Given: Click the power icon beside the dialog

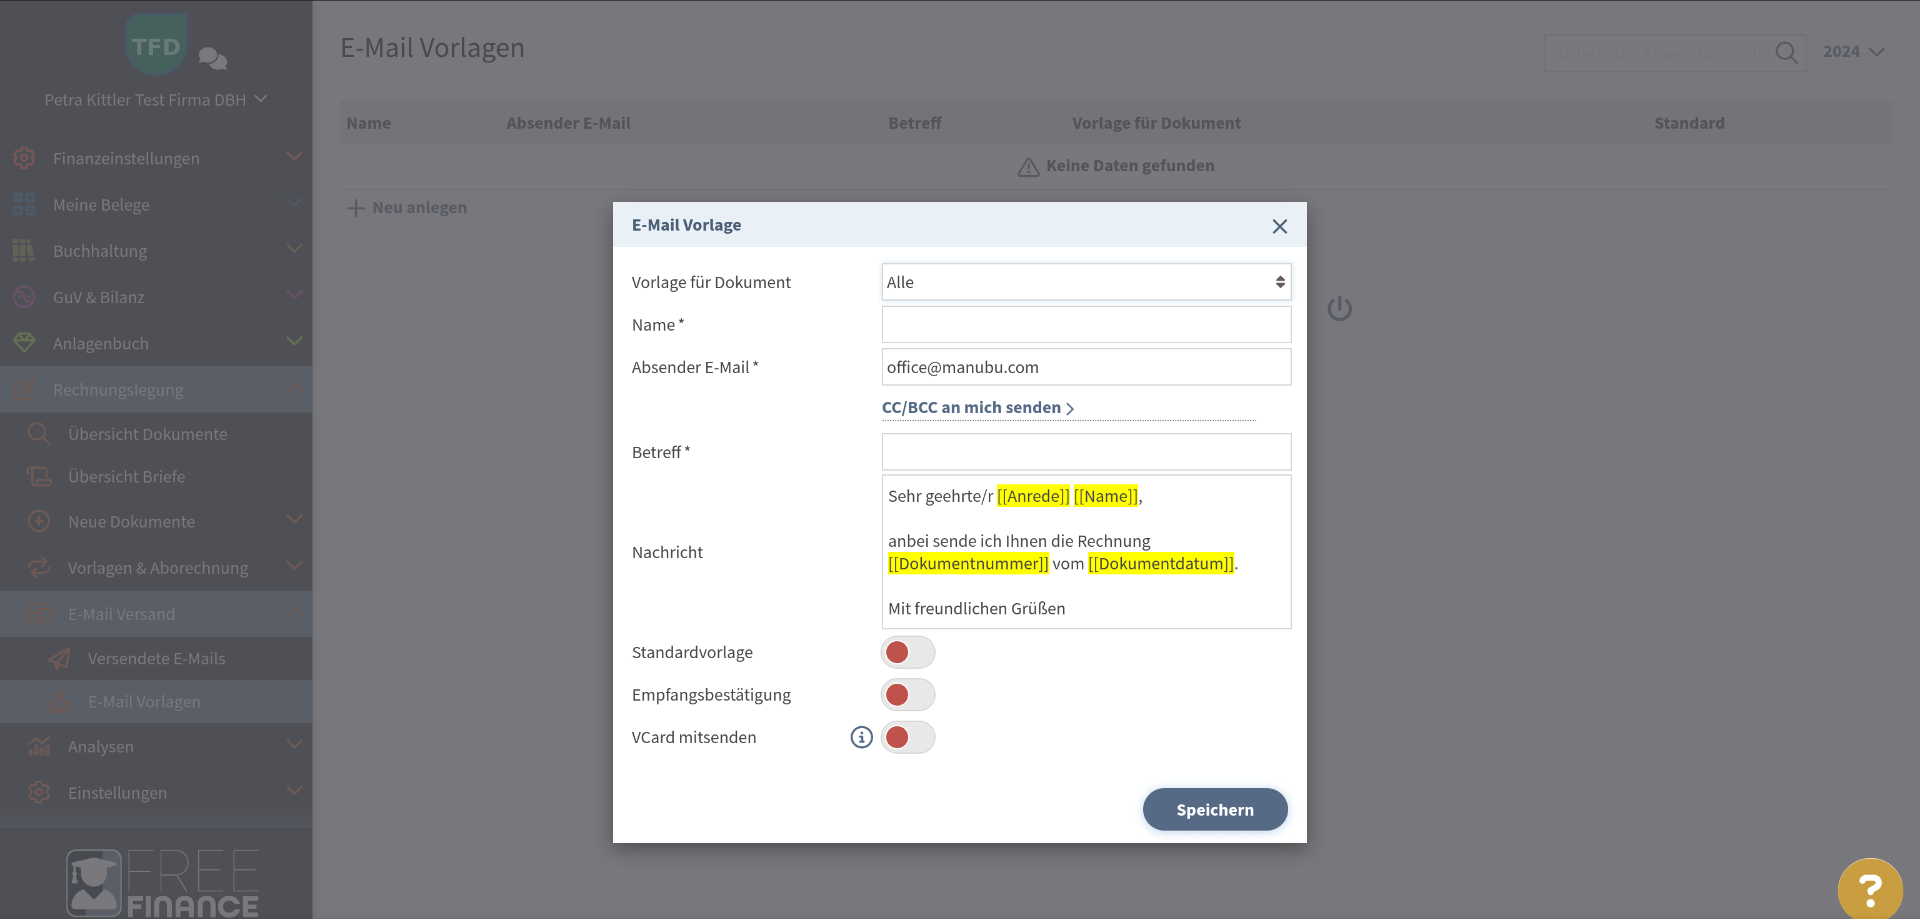Looking at the screenshot, I should 1339,309.
